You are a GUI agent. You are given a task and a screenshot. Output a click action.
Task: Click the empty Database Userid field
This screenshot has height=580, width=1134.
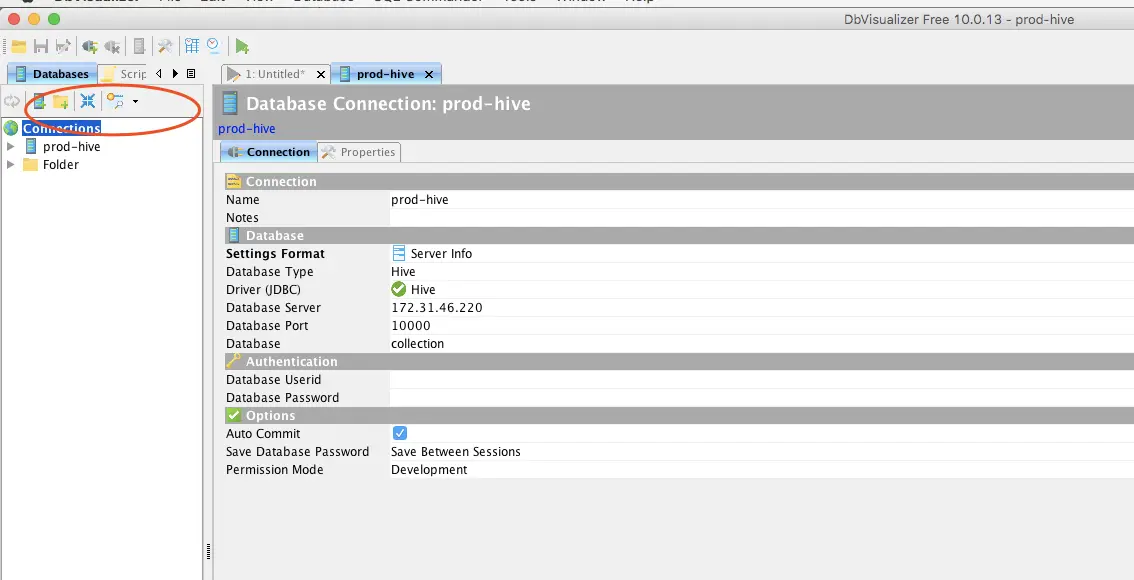[762, 380]
